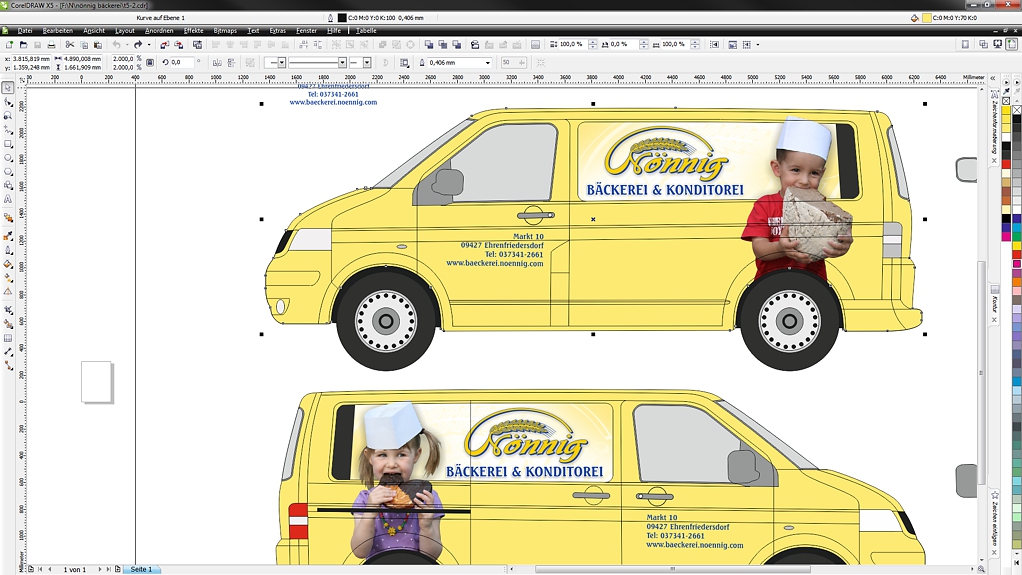This screenshot has width=1022, height=575.
Task: Open the Undo history dropdown arrow
Action: [127, 45]
